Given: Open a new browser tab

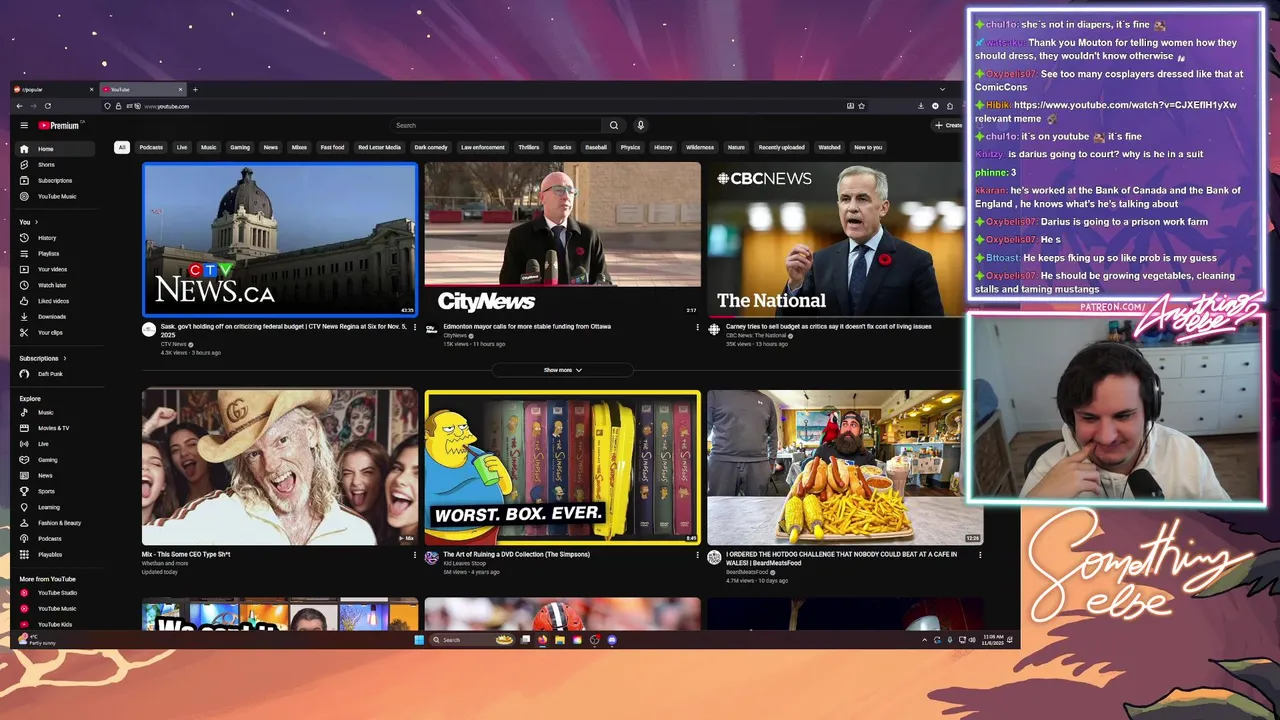Looking at the screenshot, I should pos(195,90).
